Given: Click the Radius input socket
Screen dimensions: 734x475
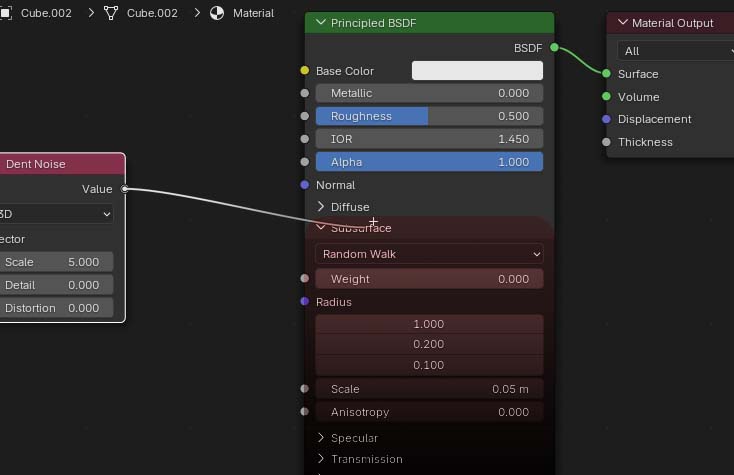Looking at the screenshot, I should [x=305, y=301].
